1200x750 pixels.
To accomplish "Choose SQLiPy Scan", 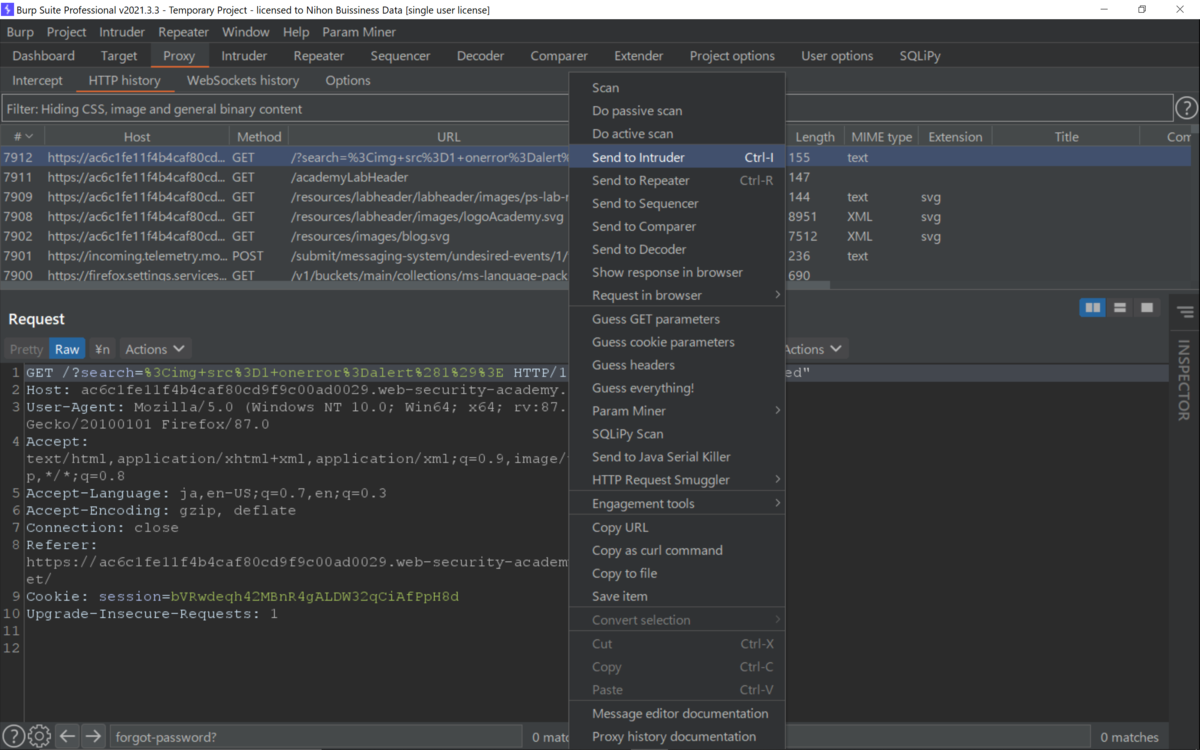I will 677,434.
